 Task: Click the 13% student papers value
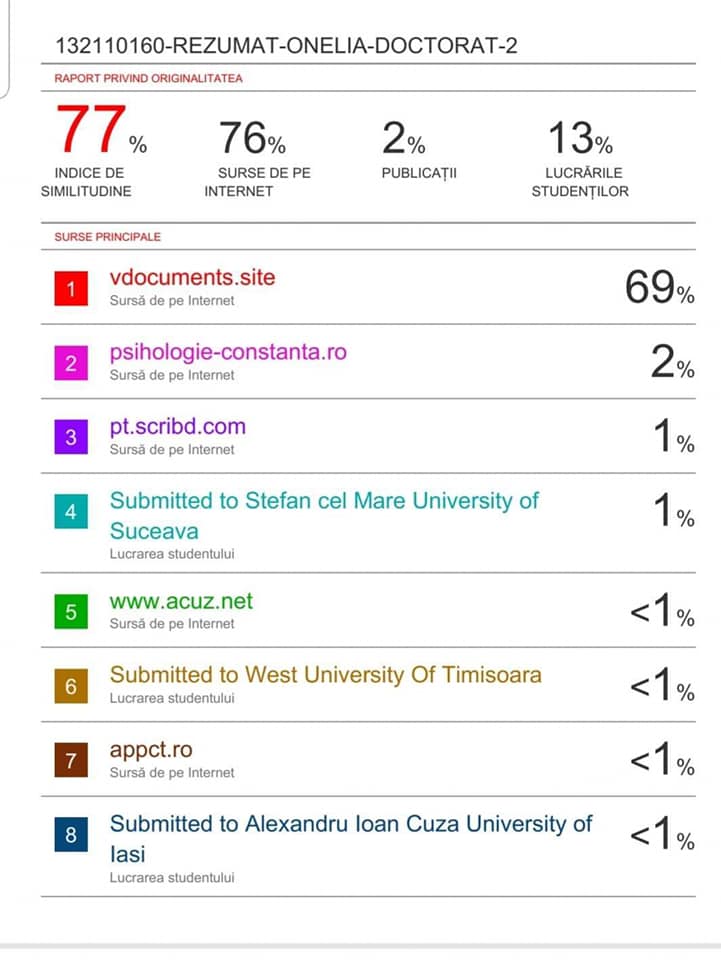pyautogui.click(x=580, y=138)
